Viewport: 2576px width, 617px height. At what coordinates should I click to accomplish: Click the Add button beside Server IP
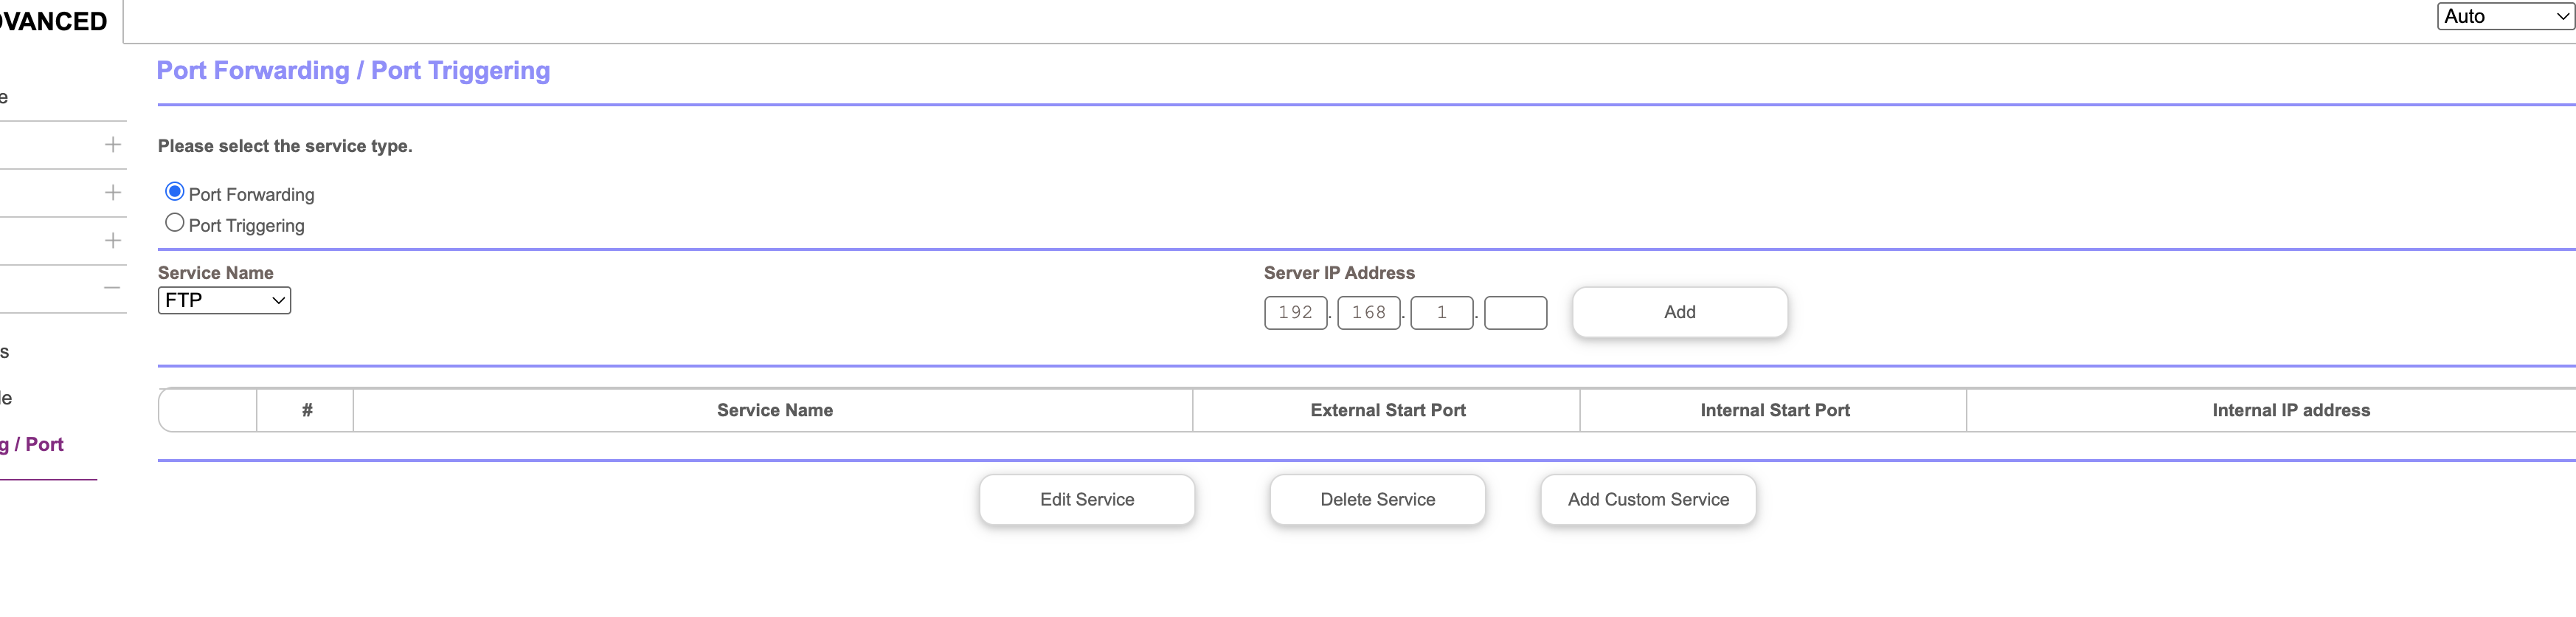coord(1679,313)
